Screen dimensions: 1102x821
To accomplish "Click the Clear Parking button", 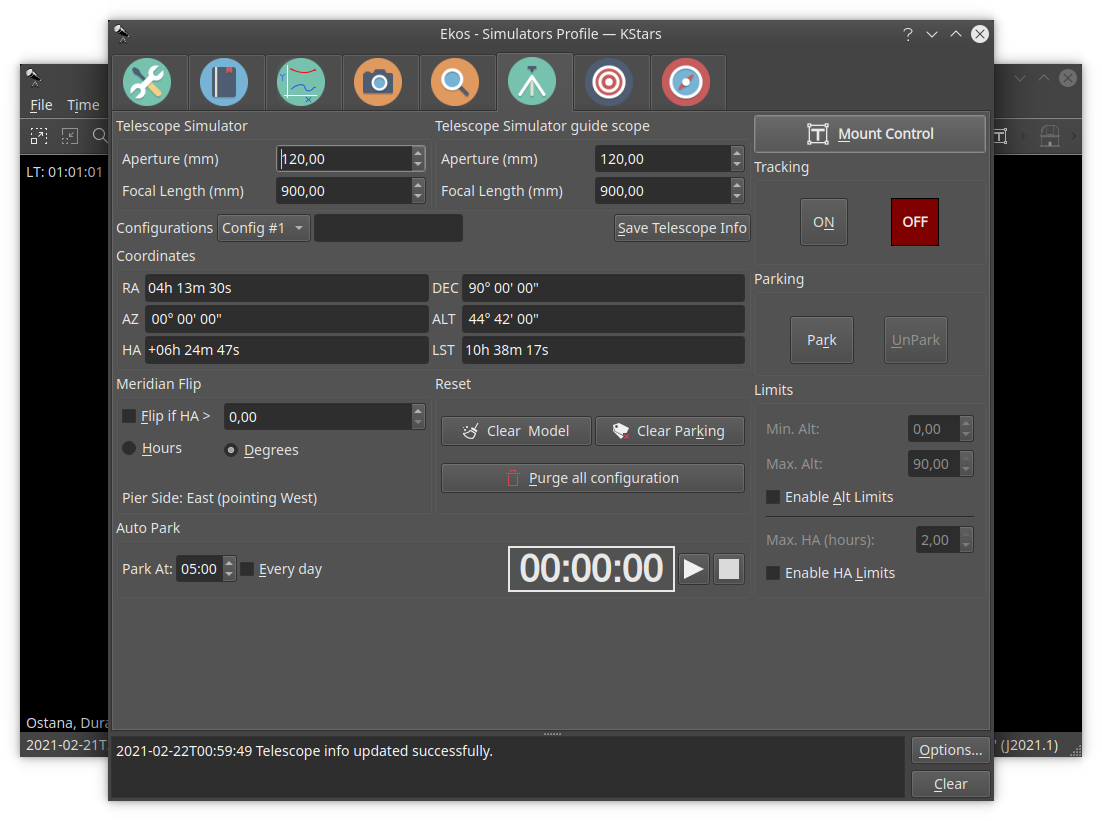I will click(670, 431).
